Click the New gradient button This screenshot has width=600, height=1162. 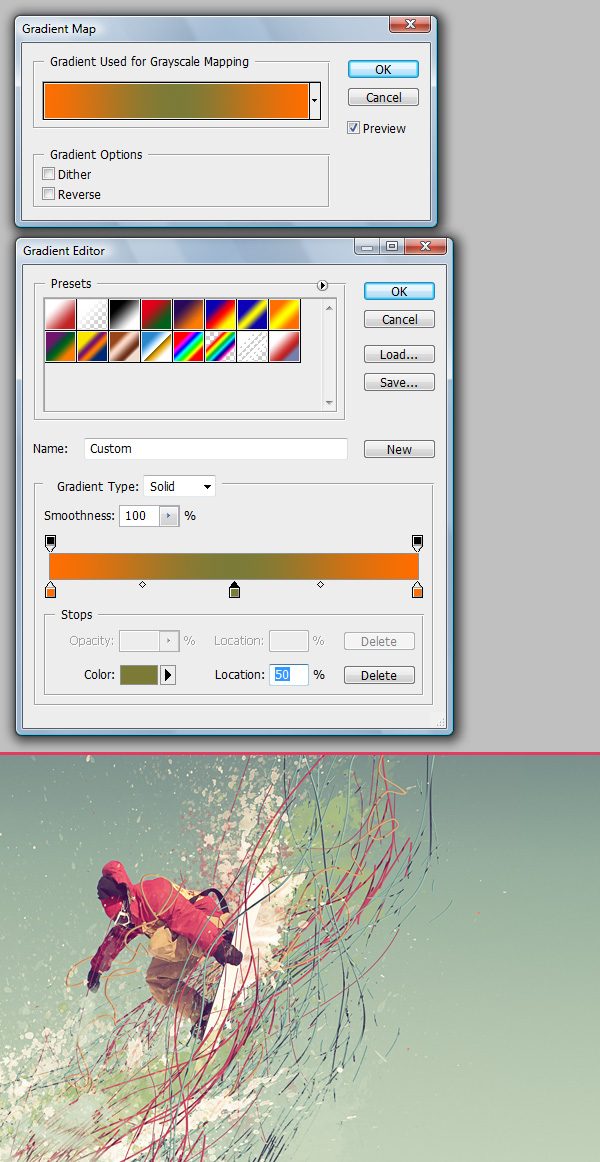click(399, 449)
